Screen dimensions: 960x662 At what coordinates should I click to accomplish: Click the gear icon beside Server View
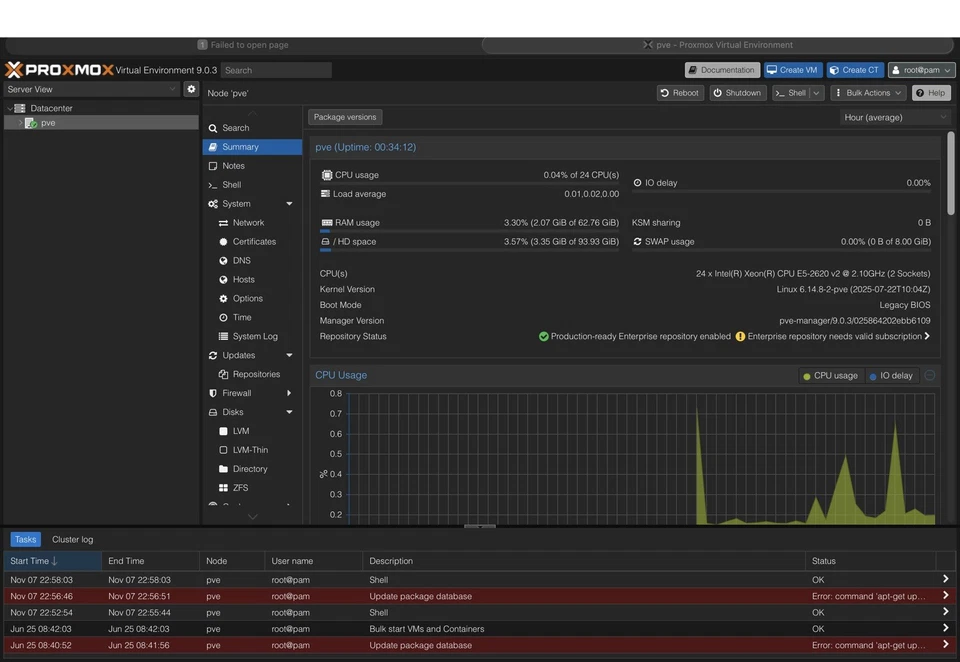click(x=191, y=89)
